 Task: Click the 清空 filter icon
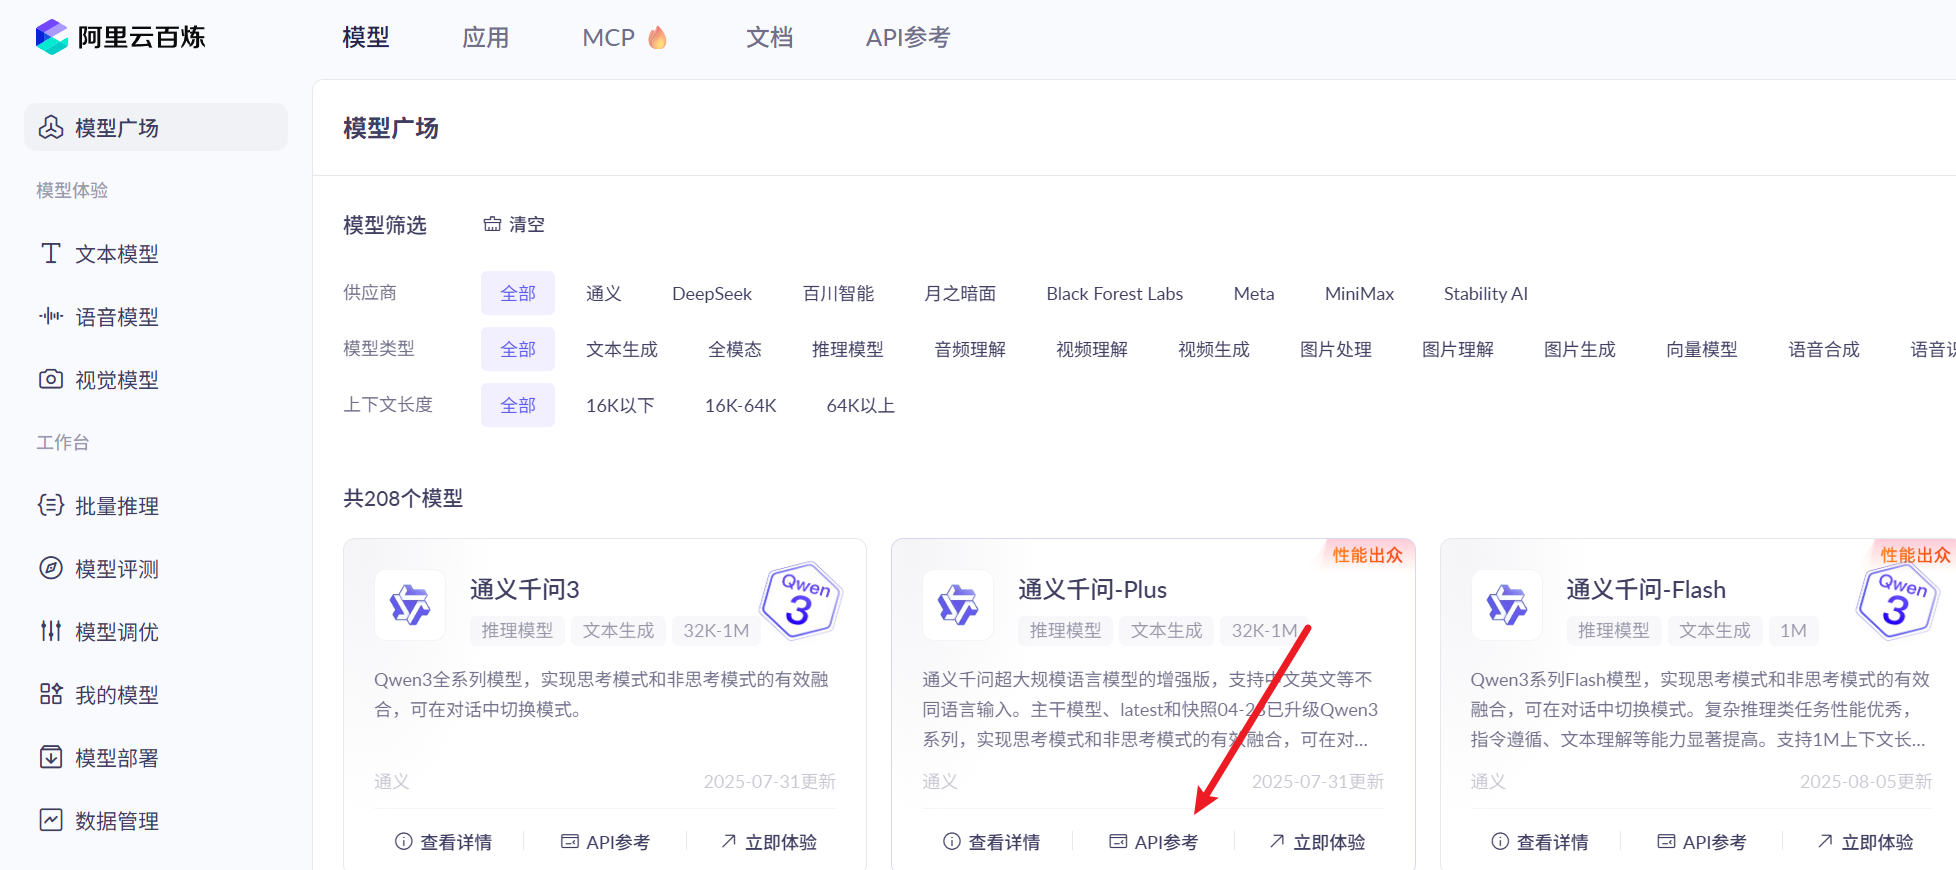[x=492, y=224]
